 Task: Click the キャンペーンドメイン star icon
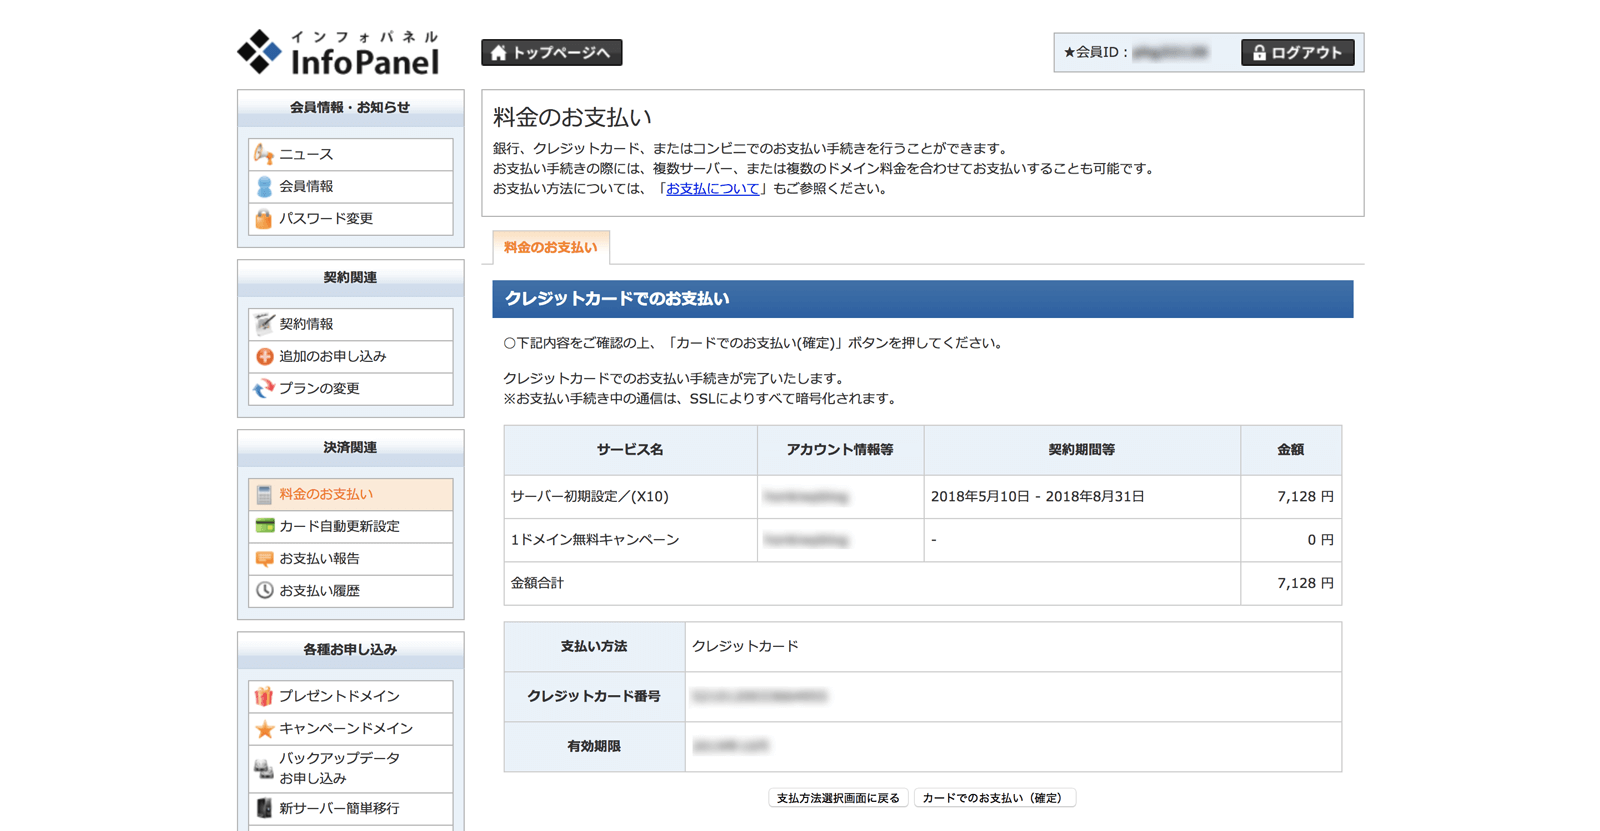click(264, 728)
